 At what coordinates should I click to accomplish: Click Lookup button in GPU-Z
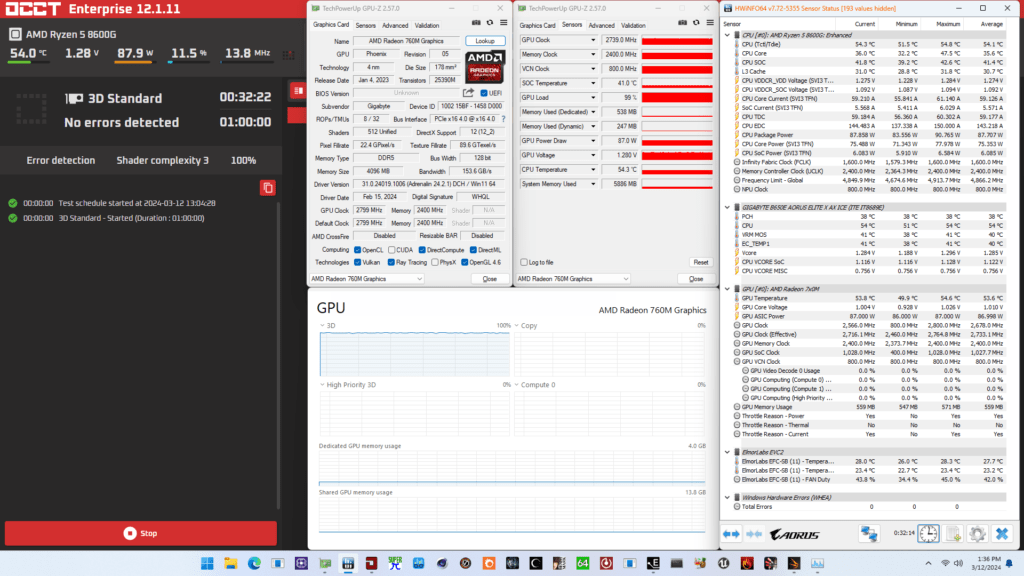pyautogui.click(x=485, y=40)
